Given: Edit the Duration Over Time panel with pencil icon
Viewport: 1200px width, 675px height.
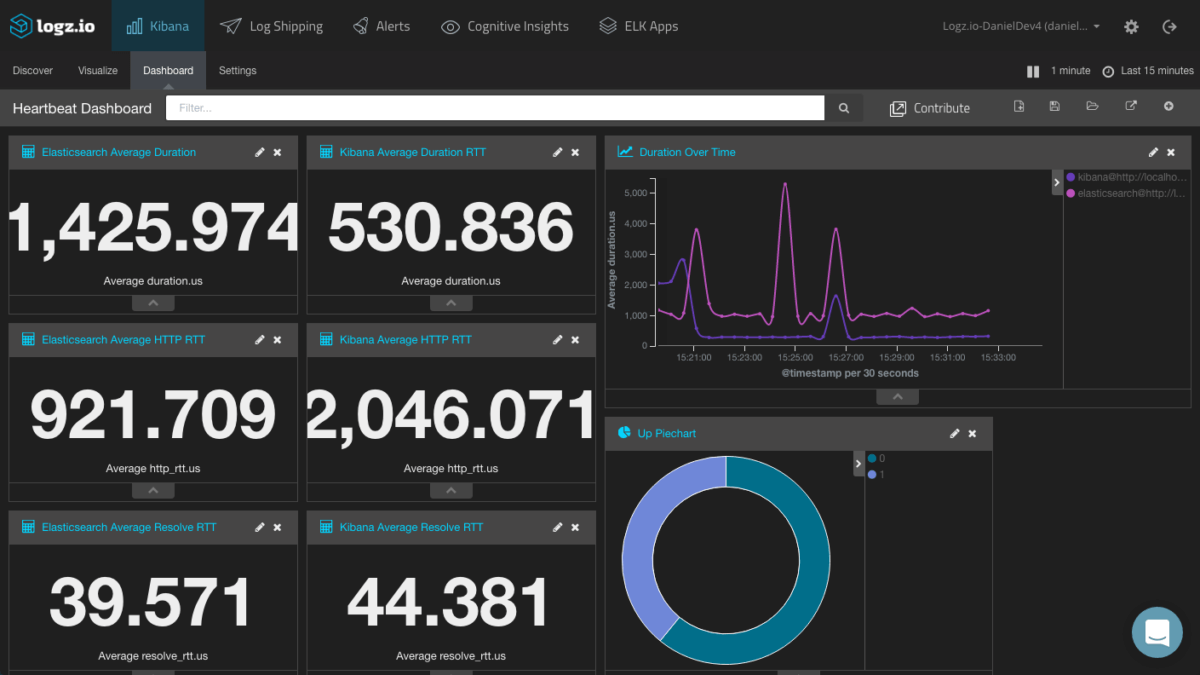Looking at the screenshot, I should [x=1153, y=153].
